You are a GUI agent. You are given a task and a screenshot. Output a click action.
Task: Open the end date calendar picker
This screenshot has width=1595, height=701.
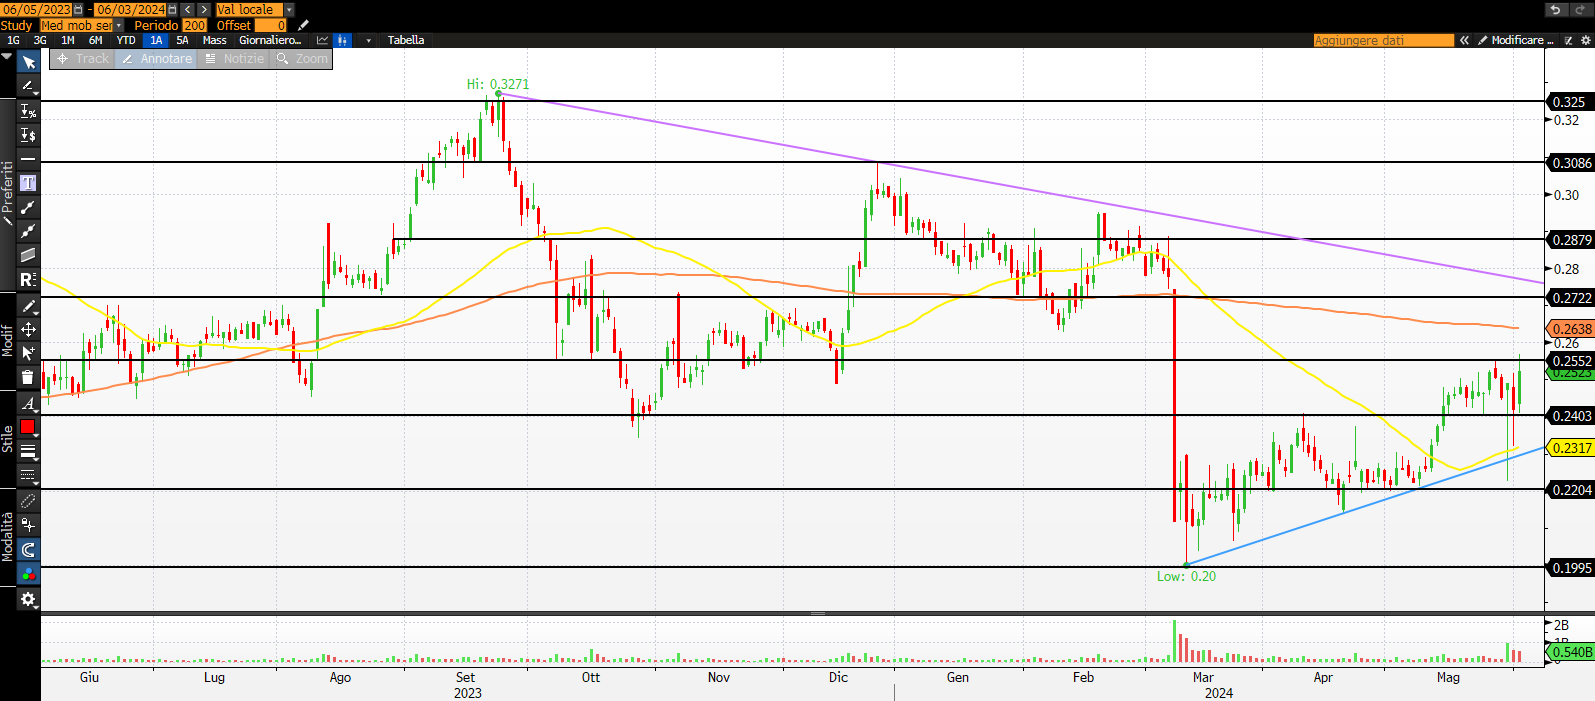coord(173,9)
